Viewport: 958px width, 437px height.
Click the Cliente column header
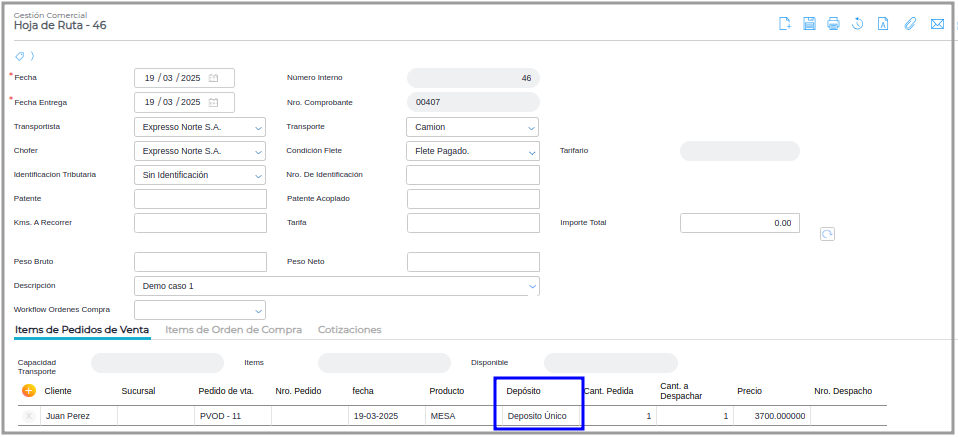tap(58, 391)
